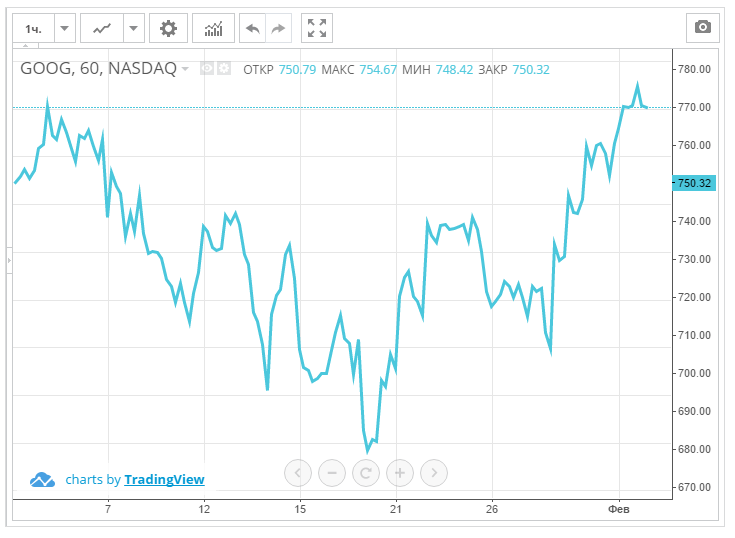The image size is (735, 538).
Task: Open GOOG series format settings icon
Action: coord(224,69)
